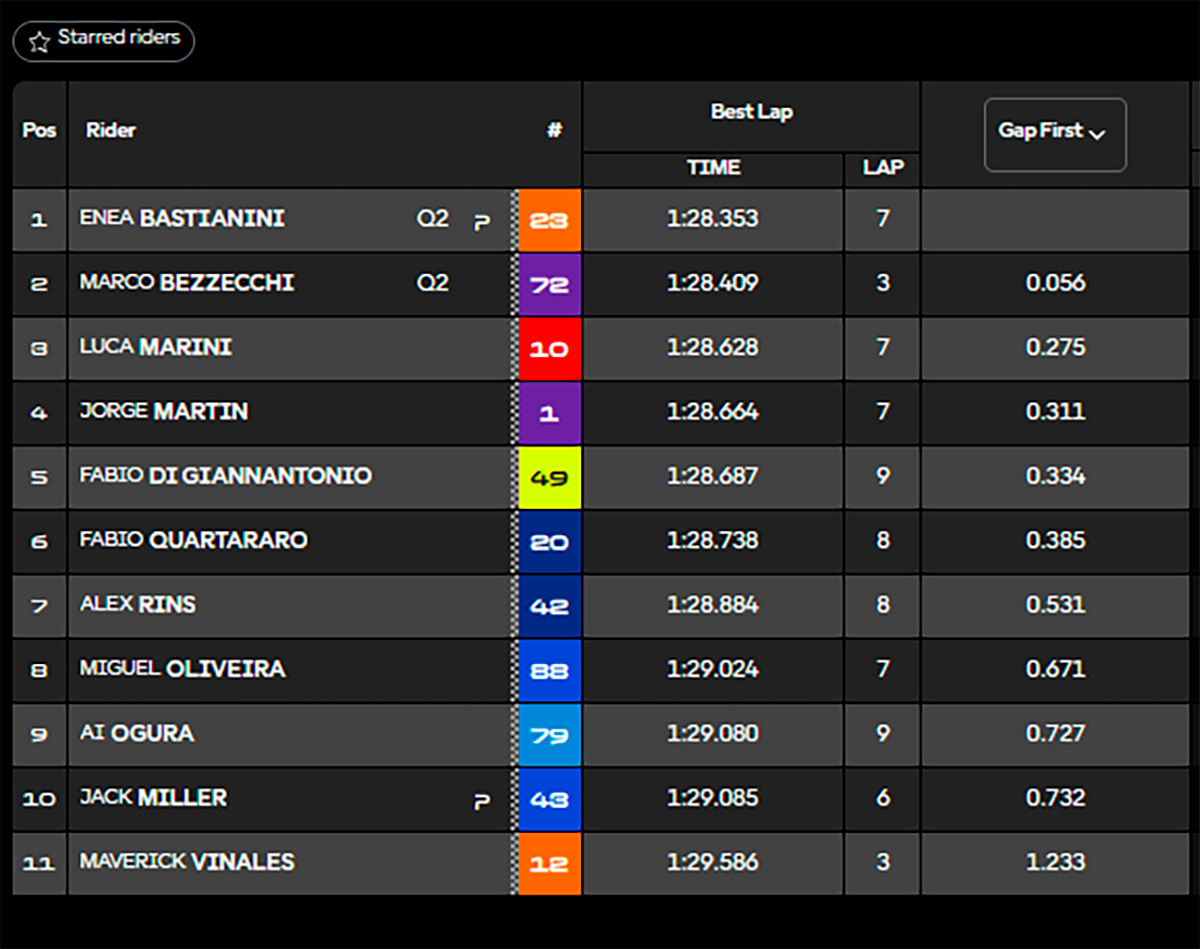This screenshot has height=949, width=1200.
Task: Toggle the Starred riders filter
Action: pos(104,41)
